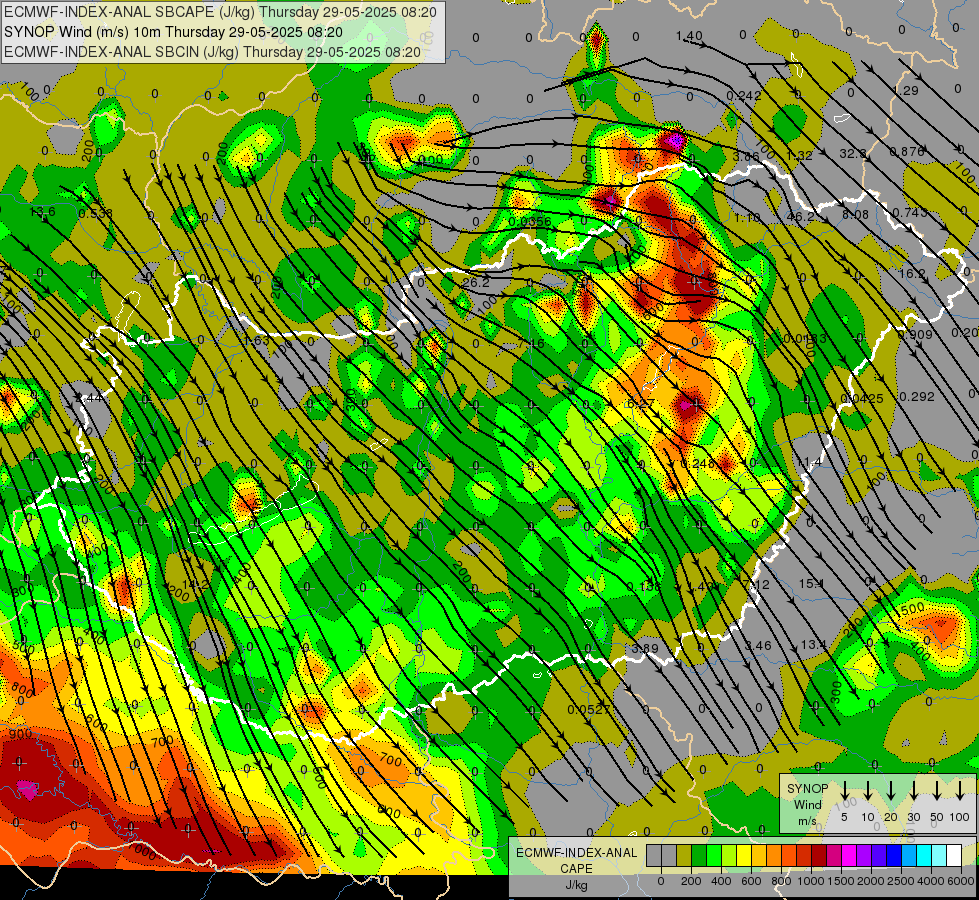Select the white swatch in CAPE legend
The width and height of the screenshot is (979, 900).
[953, 856]
